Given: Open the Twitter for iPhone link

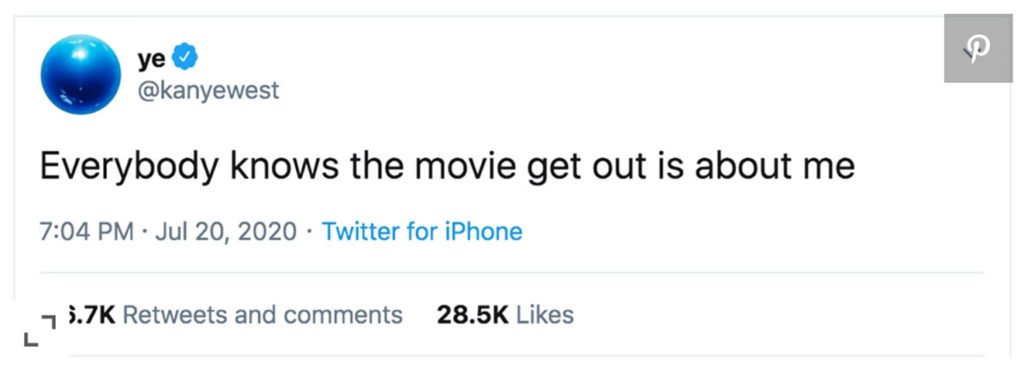Looking at the screenshot, I should coord(423,231).
